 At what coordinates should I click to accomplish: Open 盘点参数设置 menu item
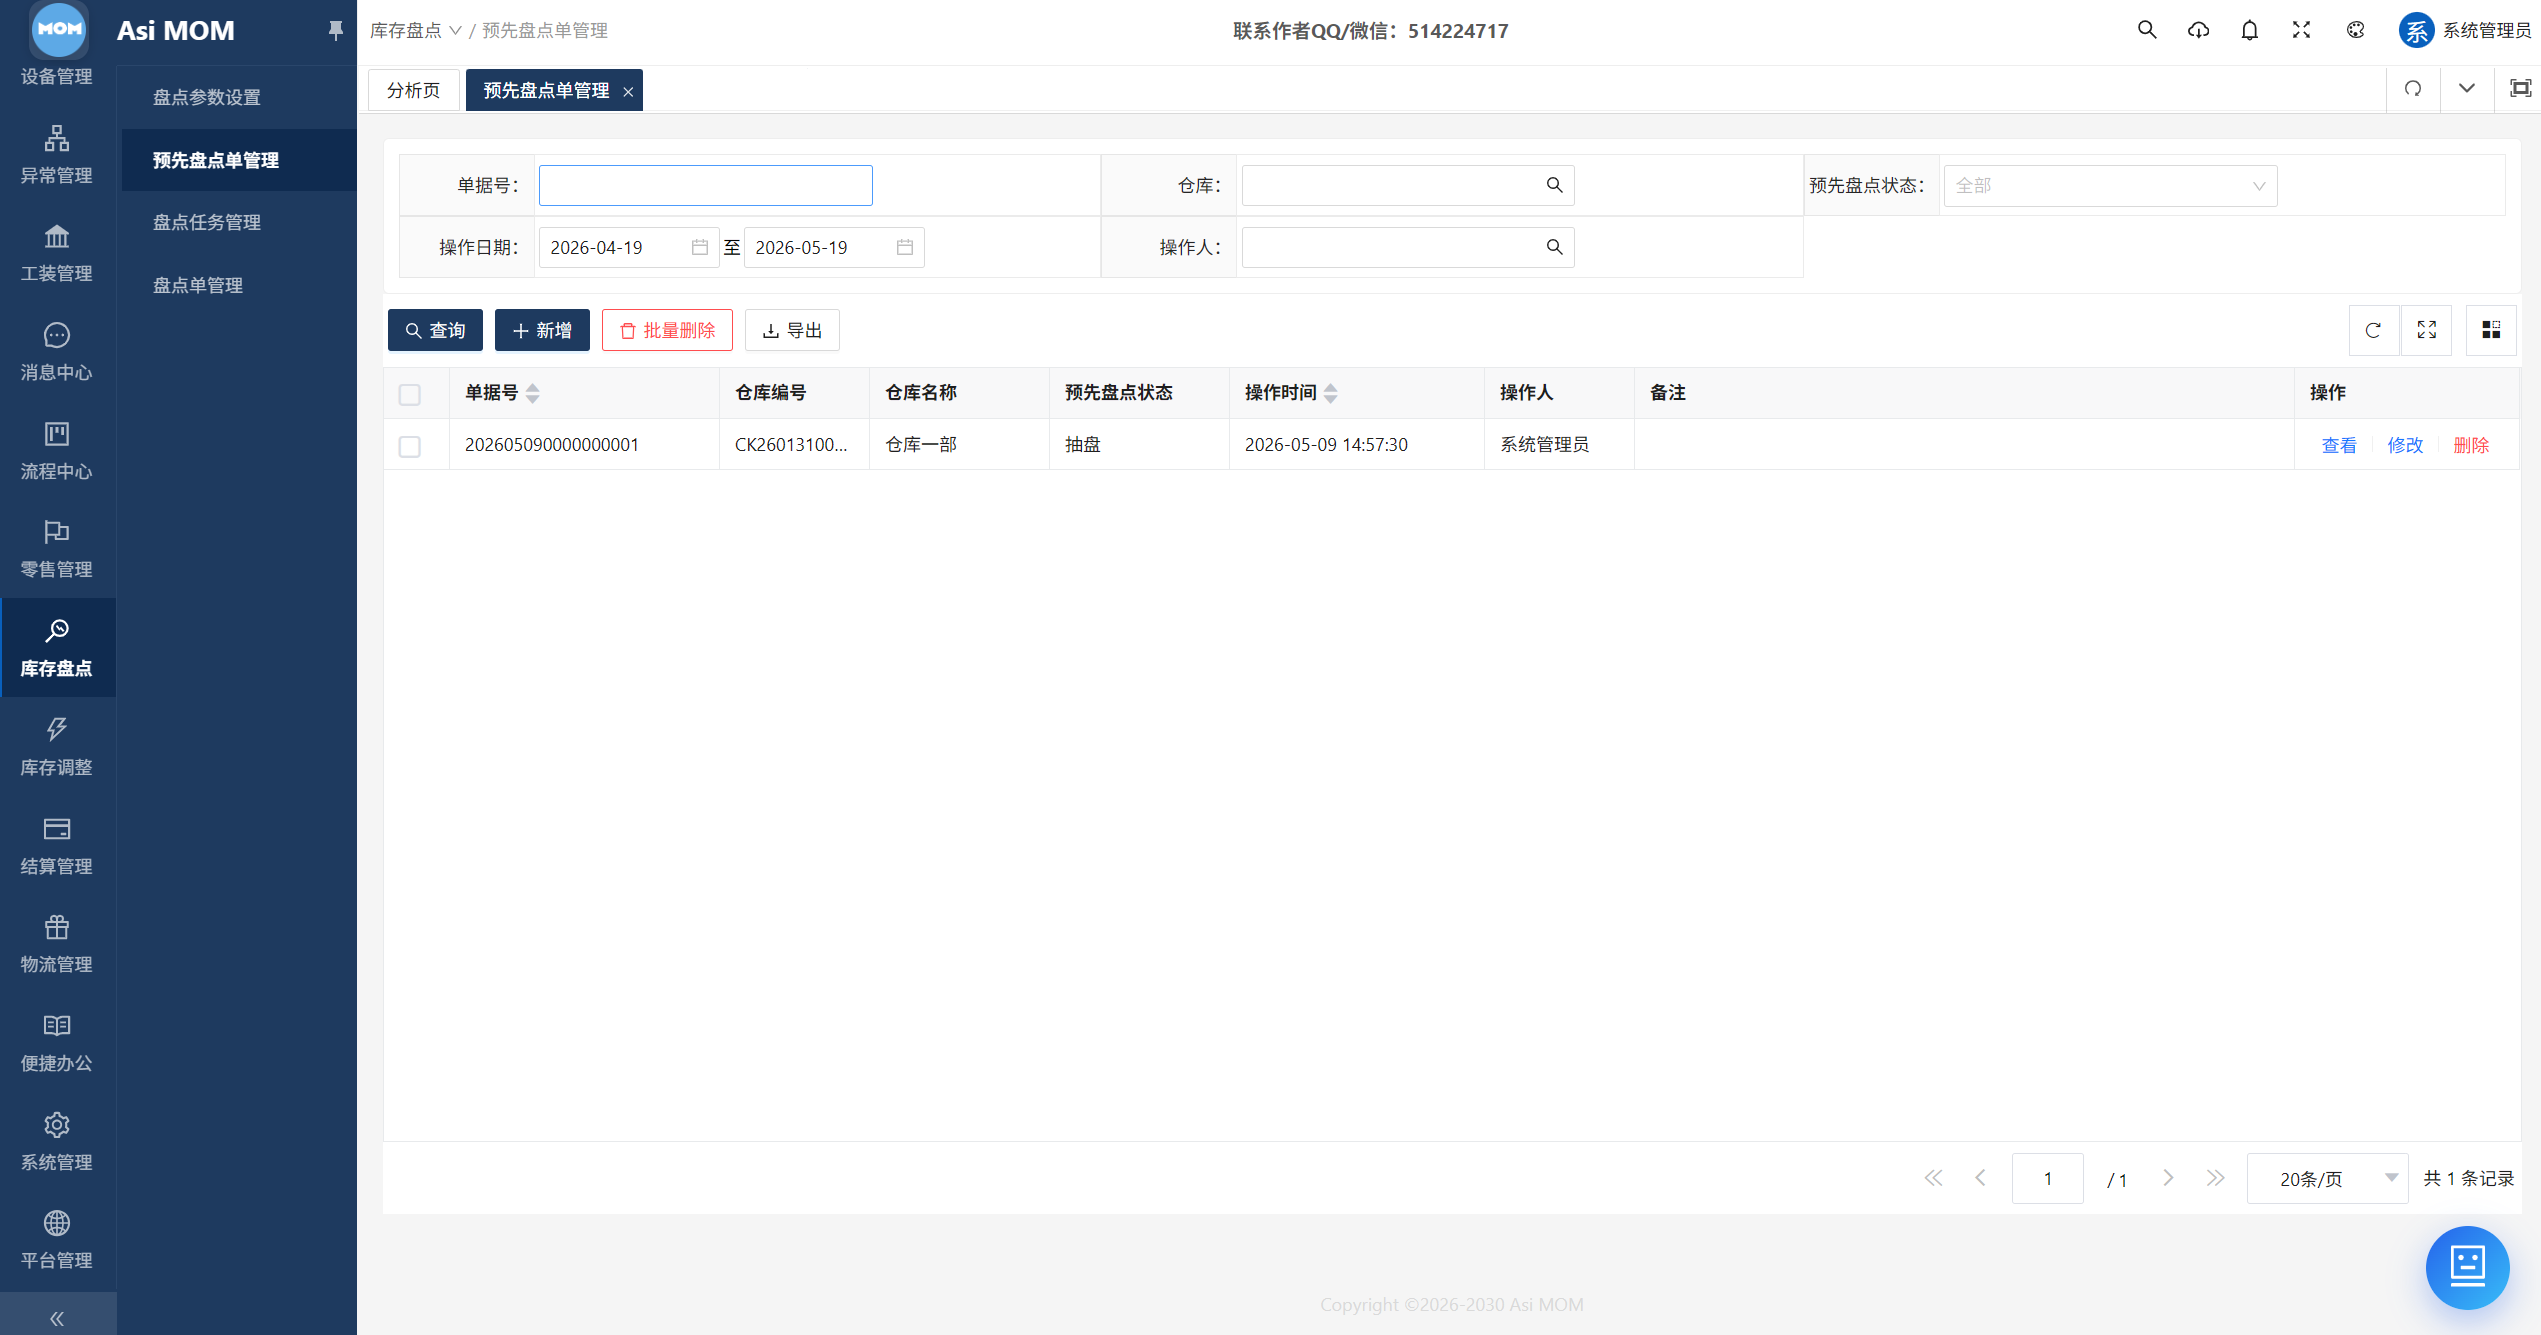click(x=207, y=98)
